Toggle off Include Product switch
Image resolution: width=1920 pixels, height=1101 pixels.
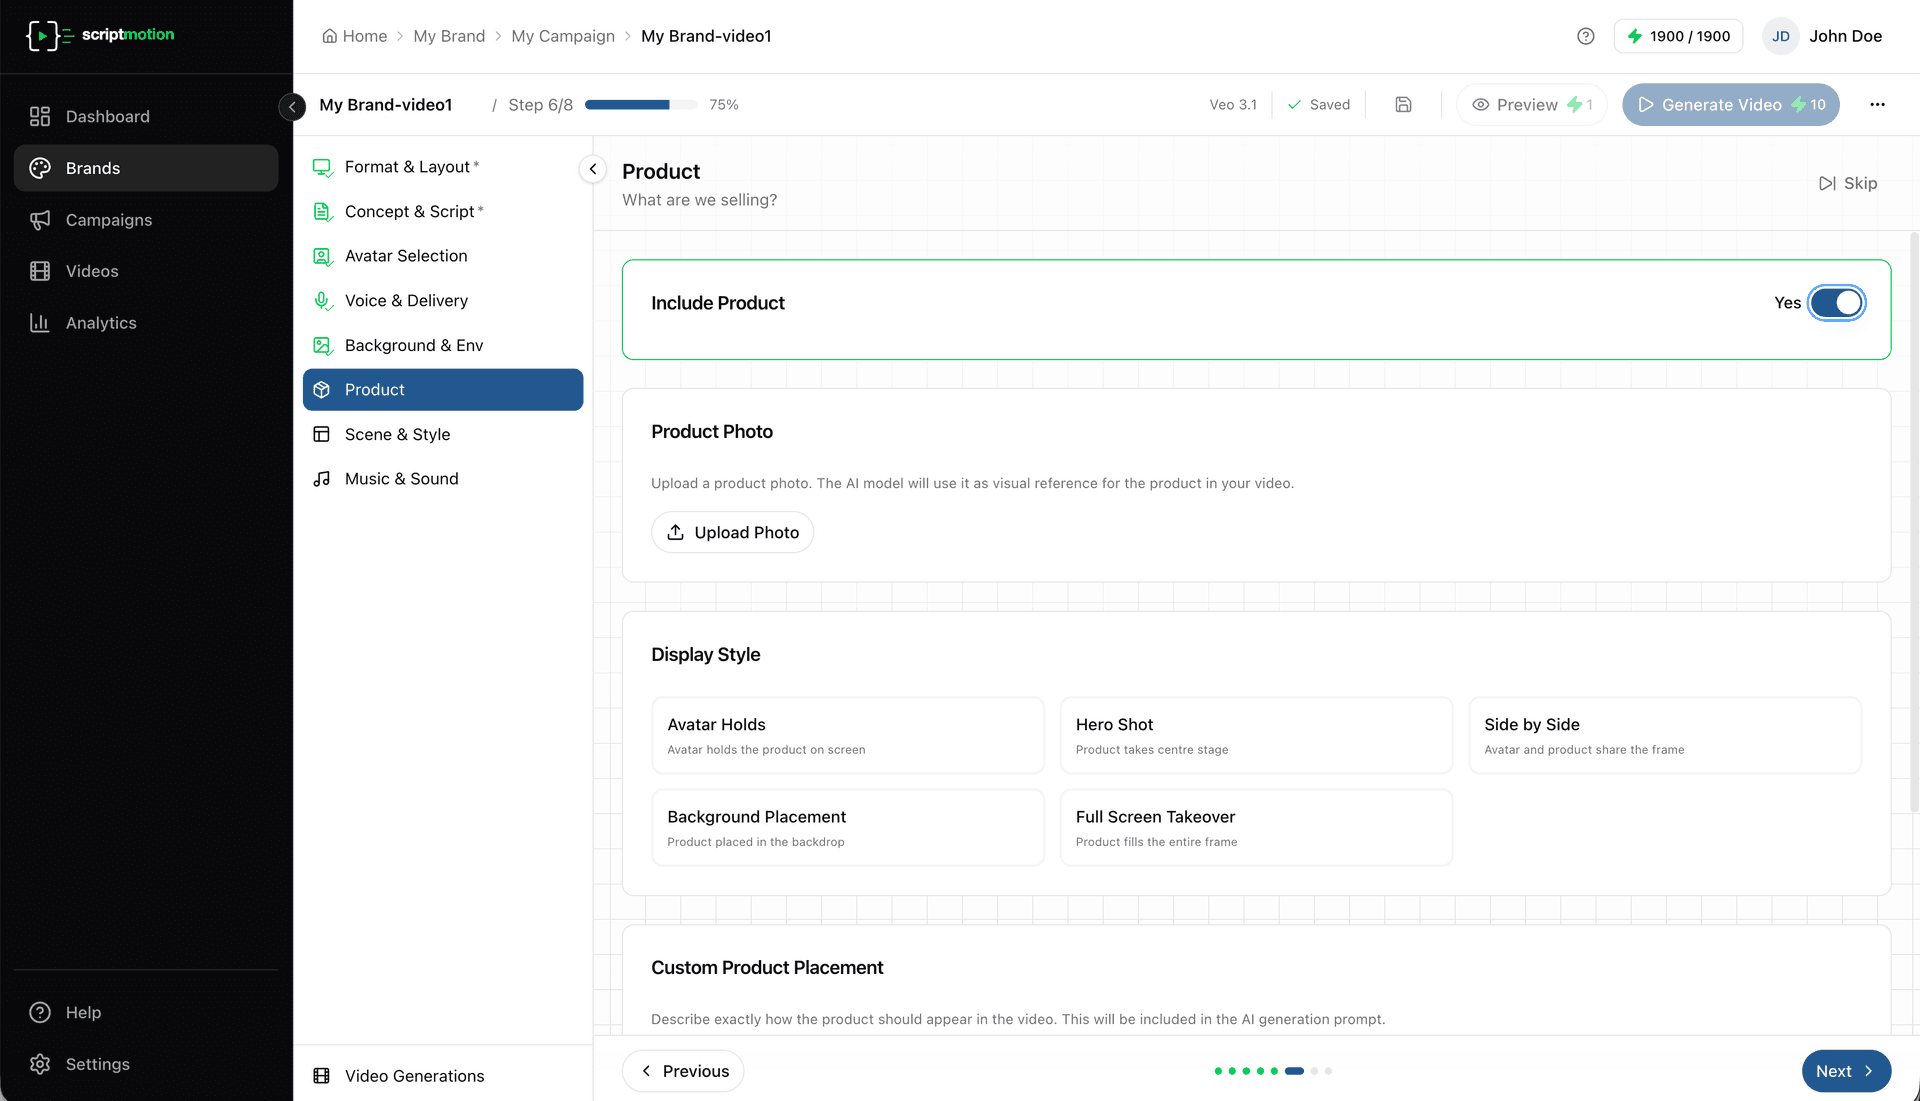click(1836, 303)
